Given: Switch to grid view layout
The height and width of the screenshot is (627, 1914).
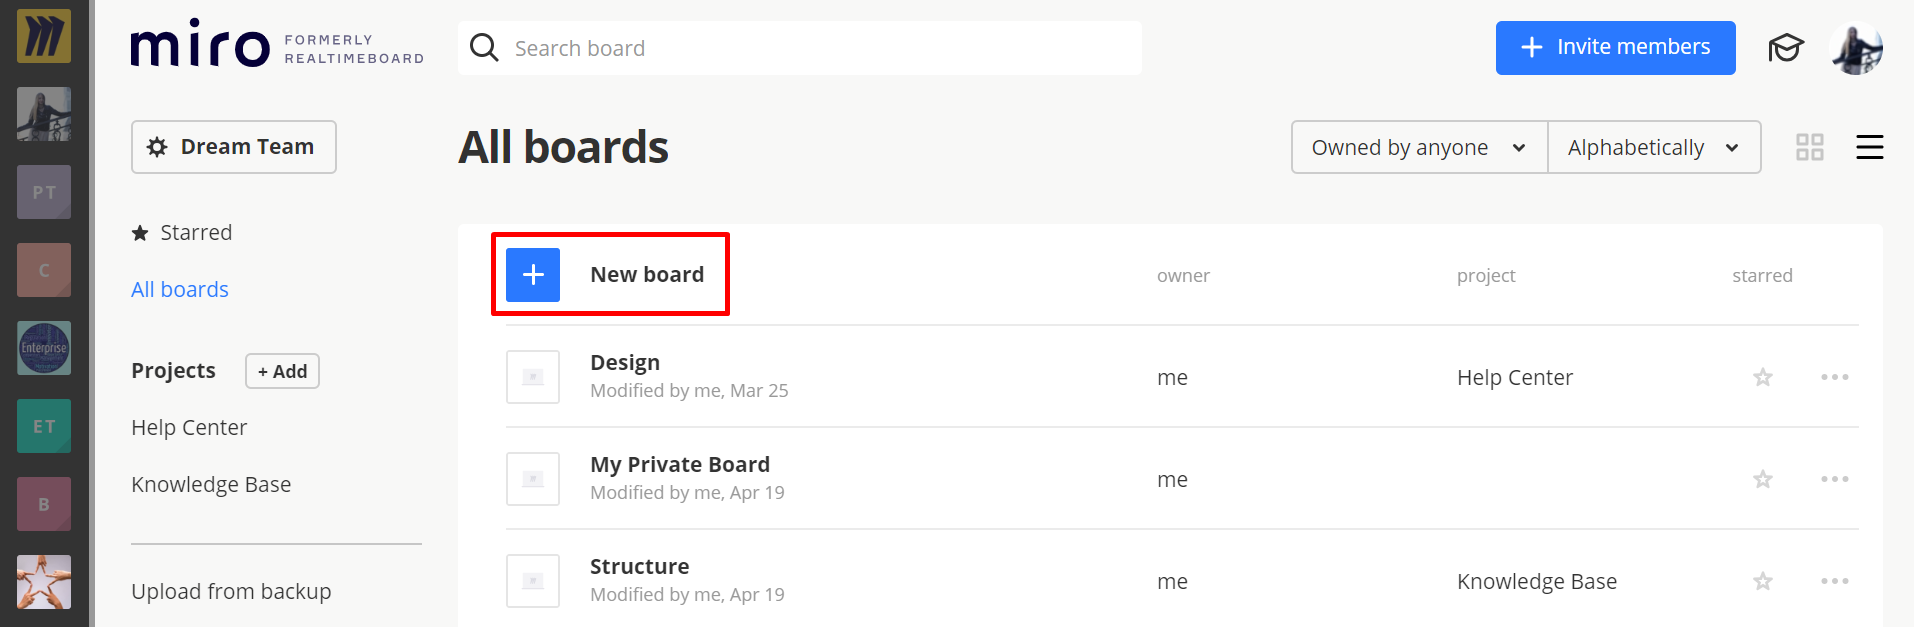Looking at the screenshot, I should (x=1809, y=147).
